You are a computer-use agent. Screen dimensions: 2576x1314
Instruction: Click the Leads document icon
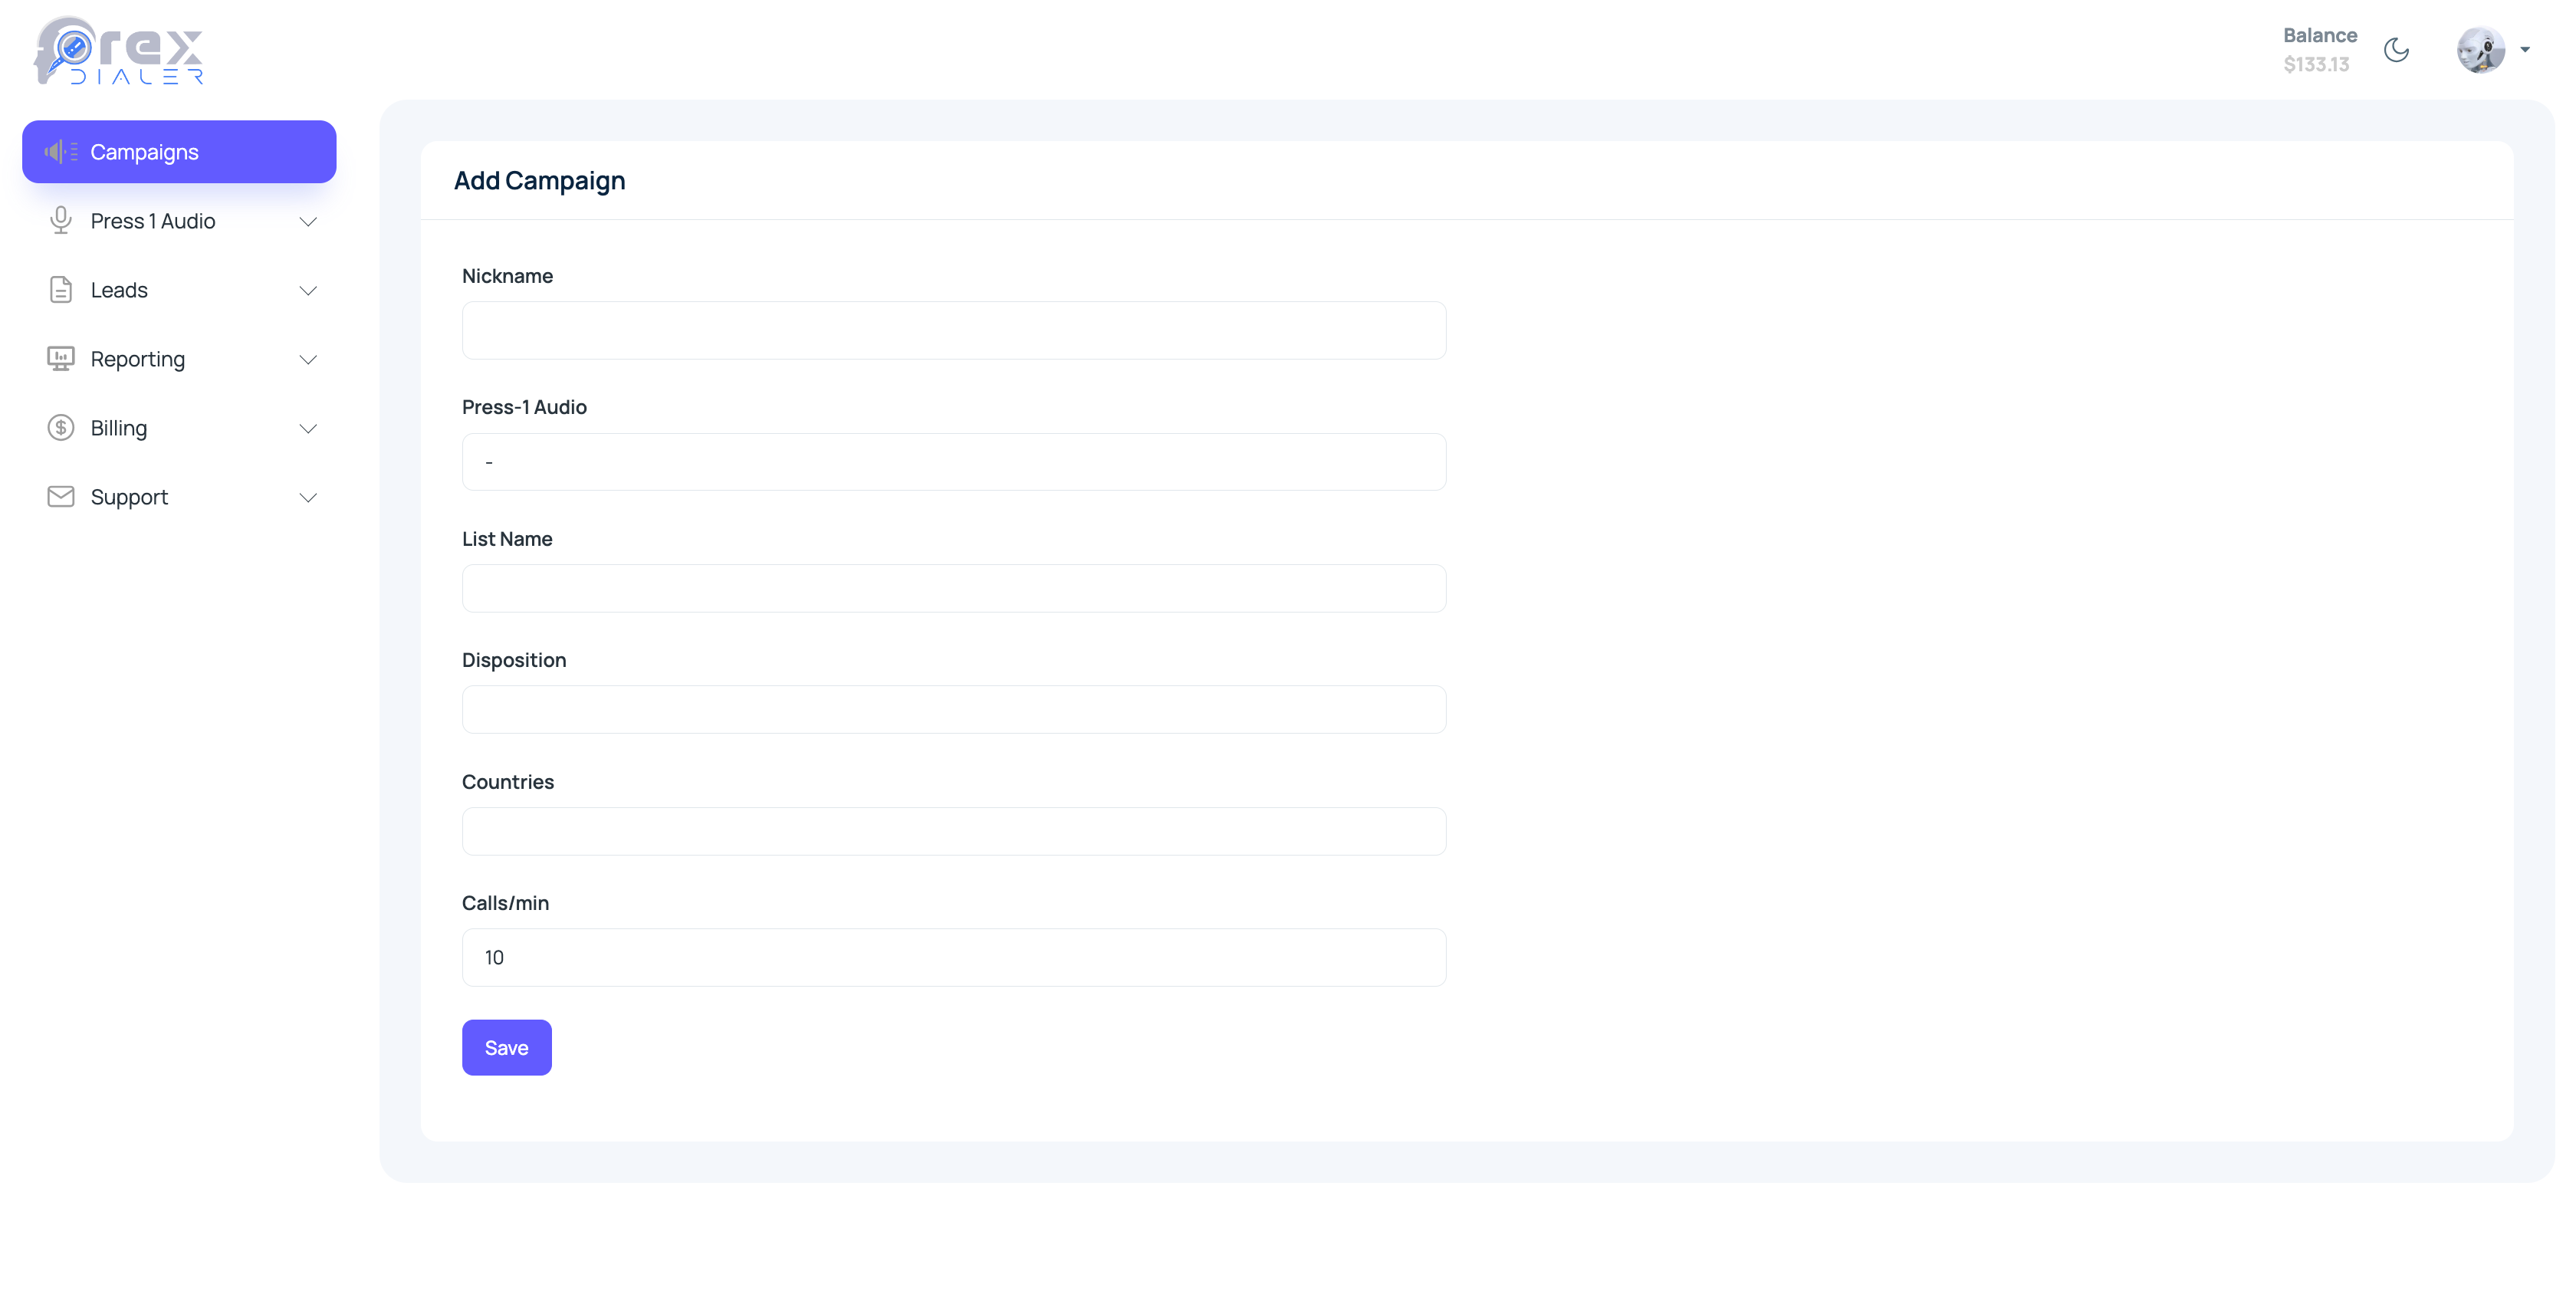click(60, 290)
